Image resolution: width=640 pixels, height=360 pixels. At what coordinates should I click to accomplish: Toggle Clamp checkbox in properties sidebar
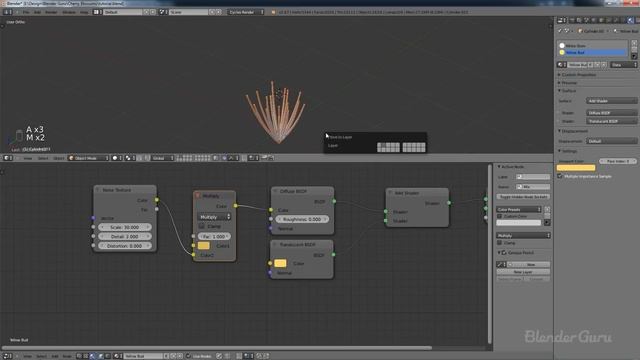[x=499, y=243]
